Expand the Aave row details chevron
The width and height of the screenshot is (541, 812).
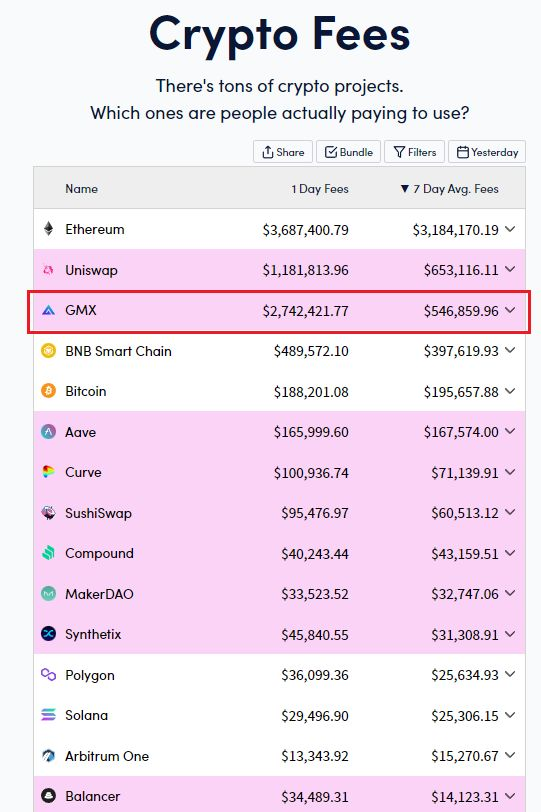510,431
